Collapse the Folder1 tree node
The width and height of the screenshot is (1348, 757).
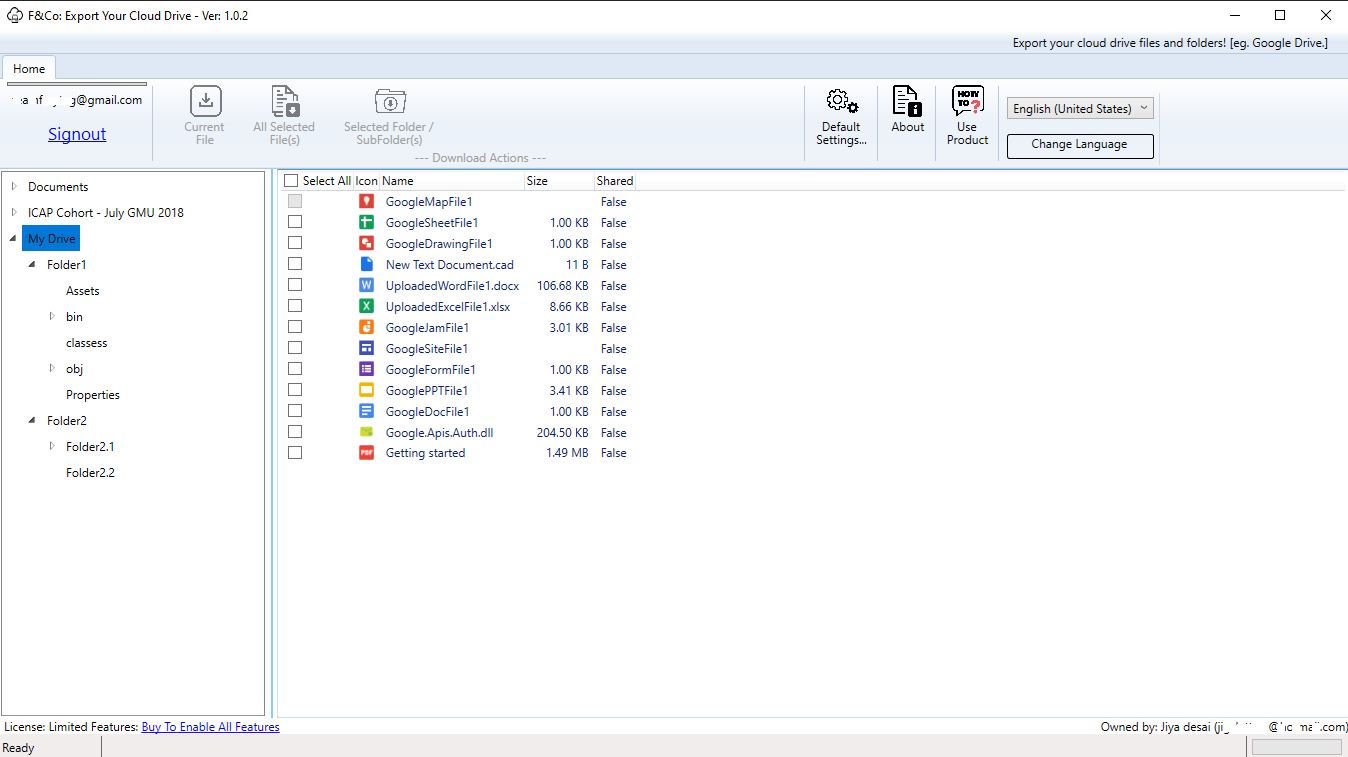pos(33,265)
